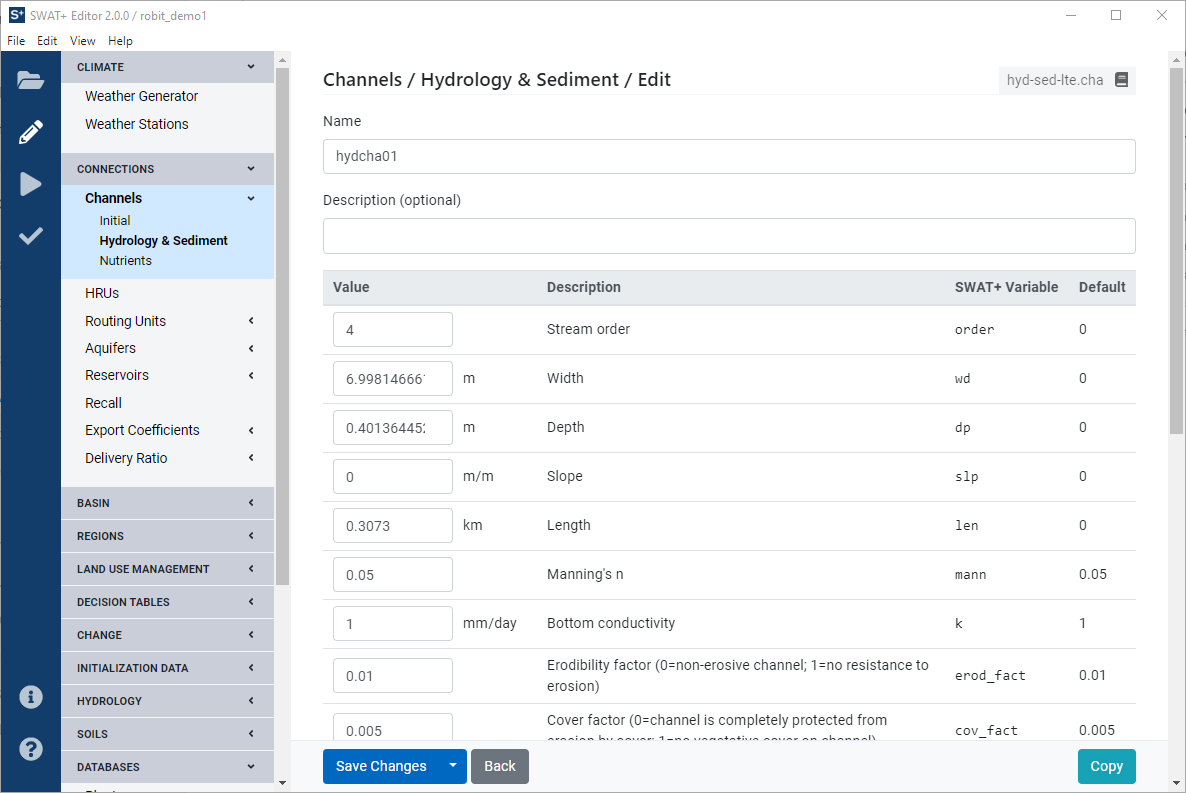This screenshot has width=1186, height=793.
Task: Go back using the Back button
Action: coord(499,766)
